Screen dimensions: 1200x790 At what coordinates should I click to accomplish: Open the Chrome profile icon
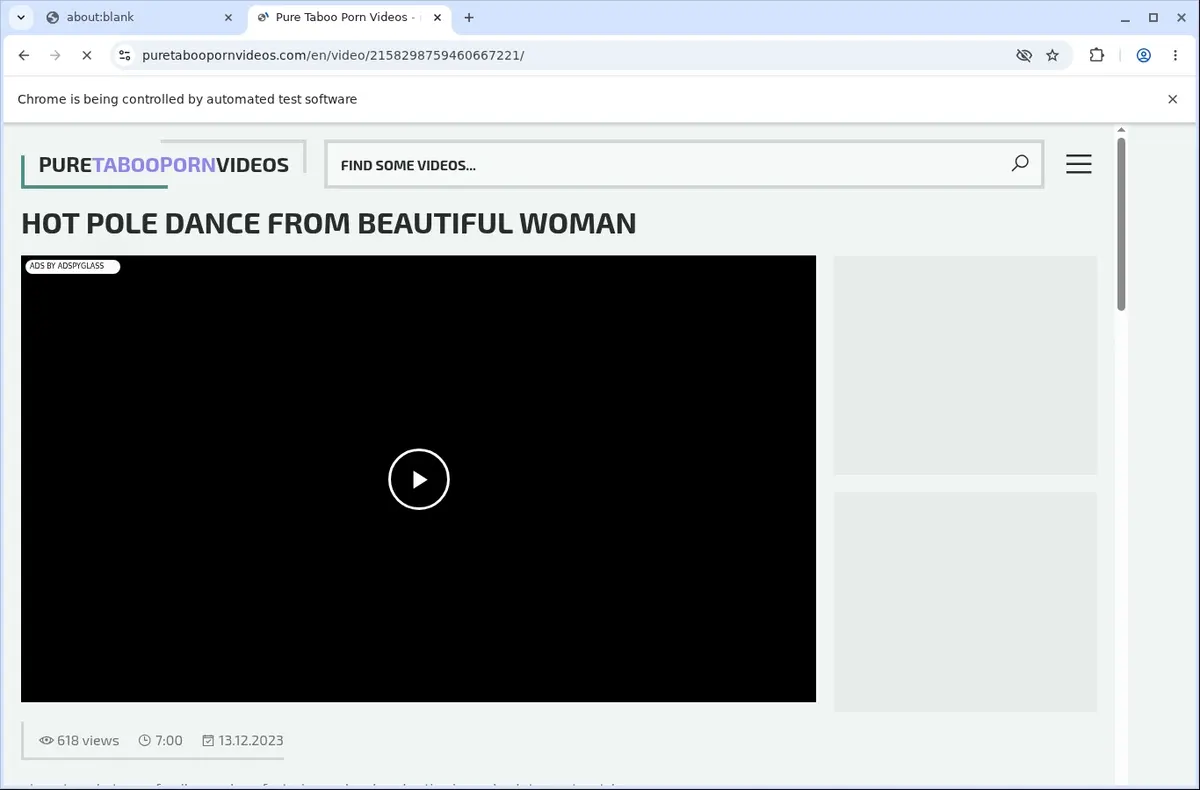click(1143, 55)
